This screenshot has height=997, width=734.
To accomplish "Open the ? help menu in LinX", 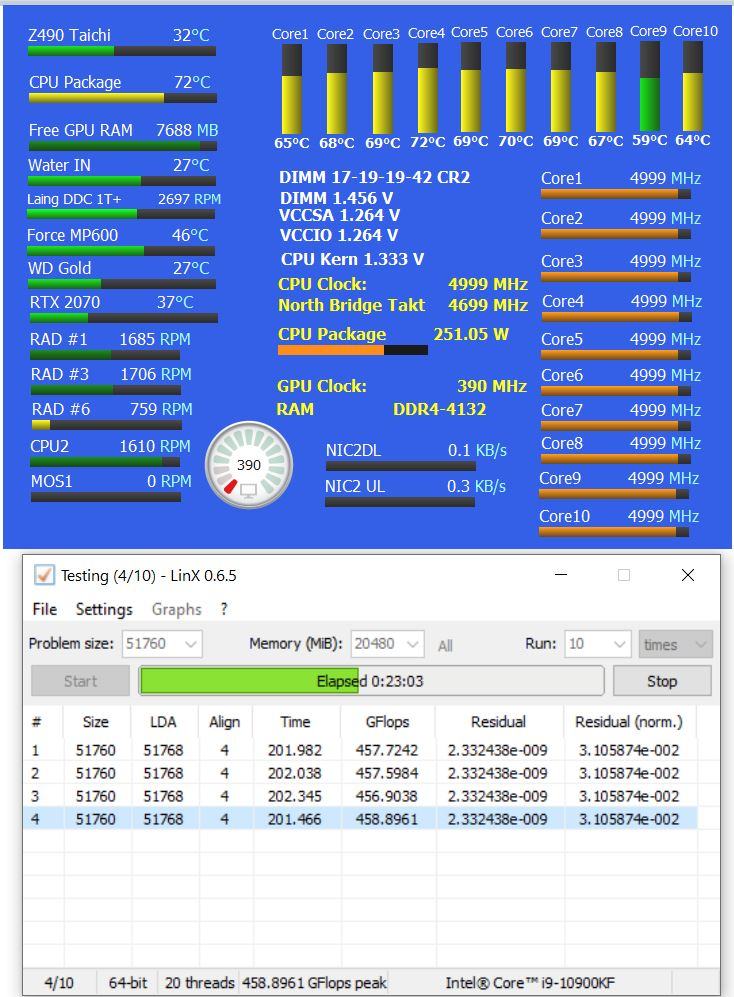I will 224,609.
